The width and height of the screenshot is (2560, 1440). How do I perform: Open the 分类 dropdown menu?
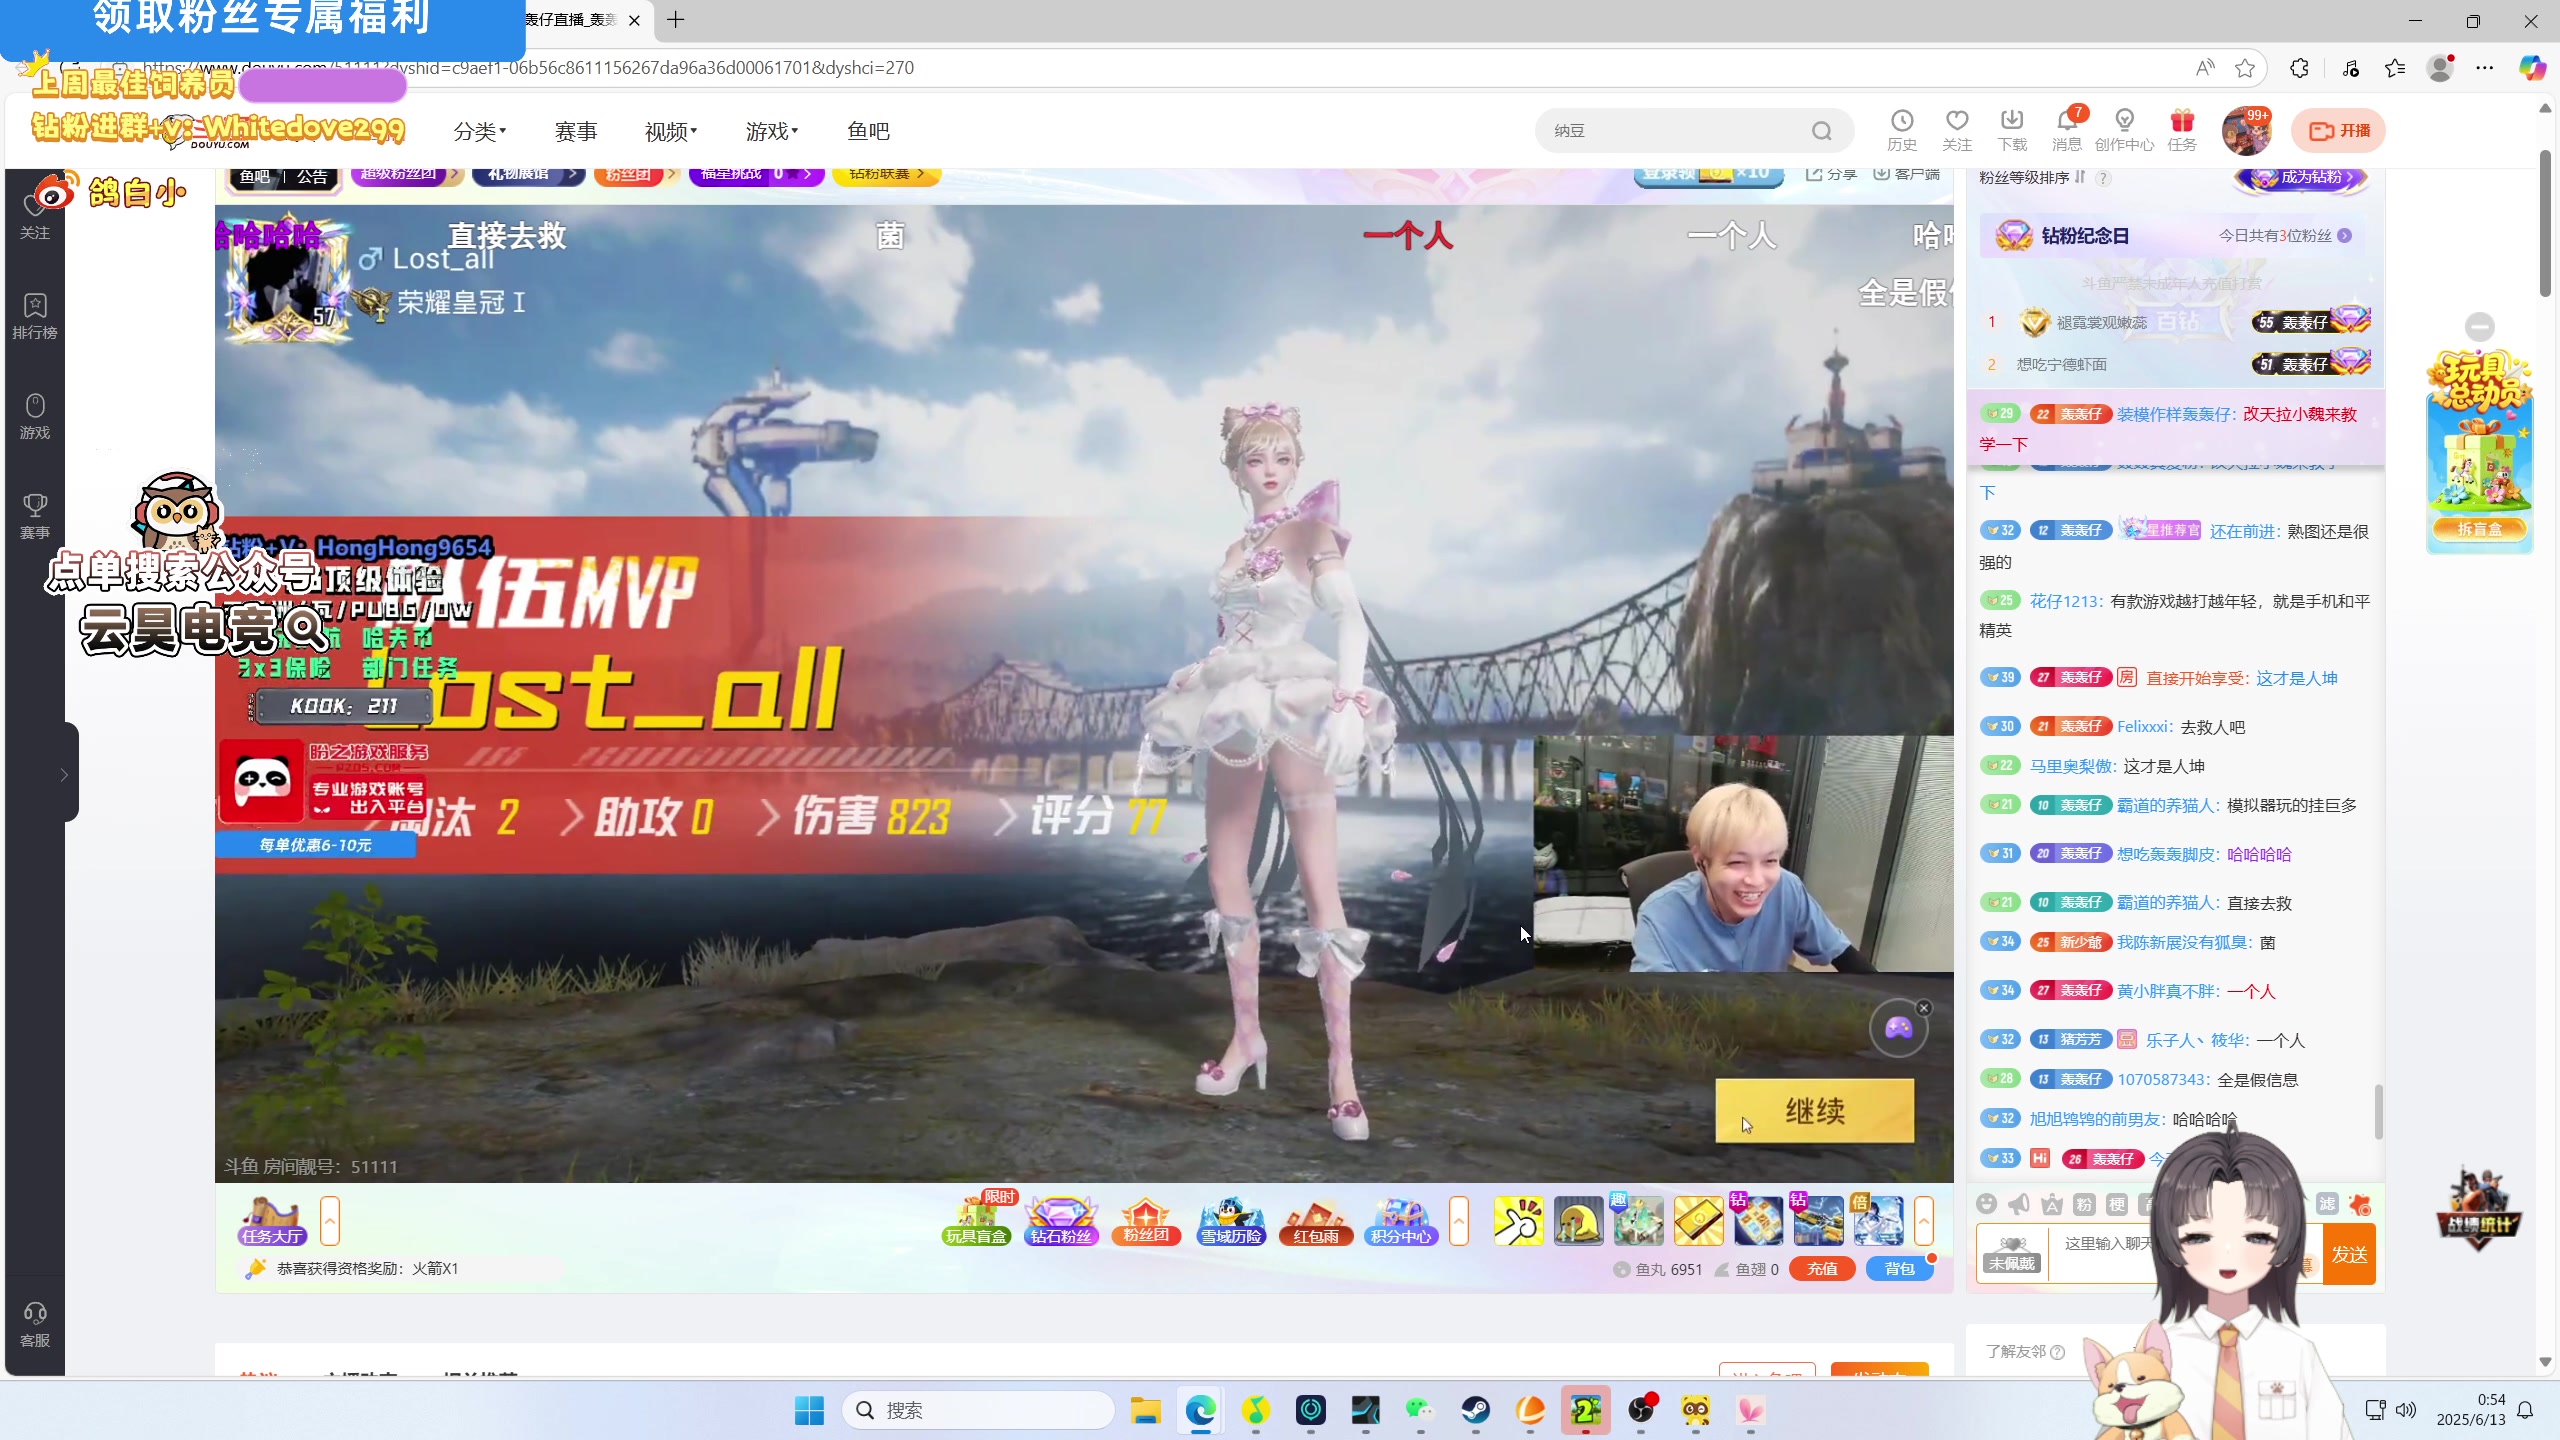pos(480,131)
